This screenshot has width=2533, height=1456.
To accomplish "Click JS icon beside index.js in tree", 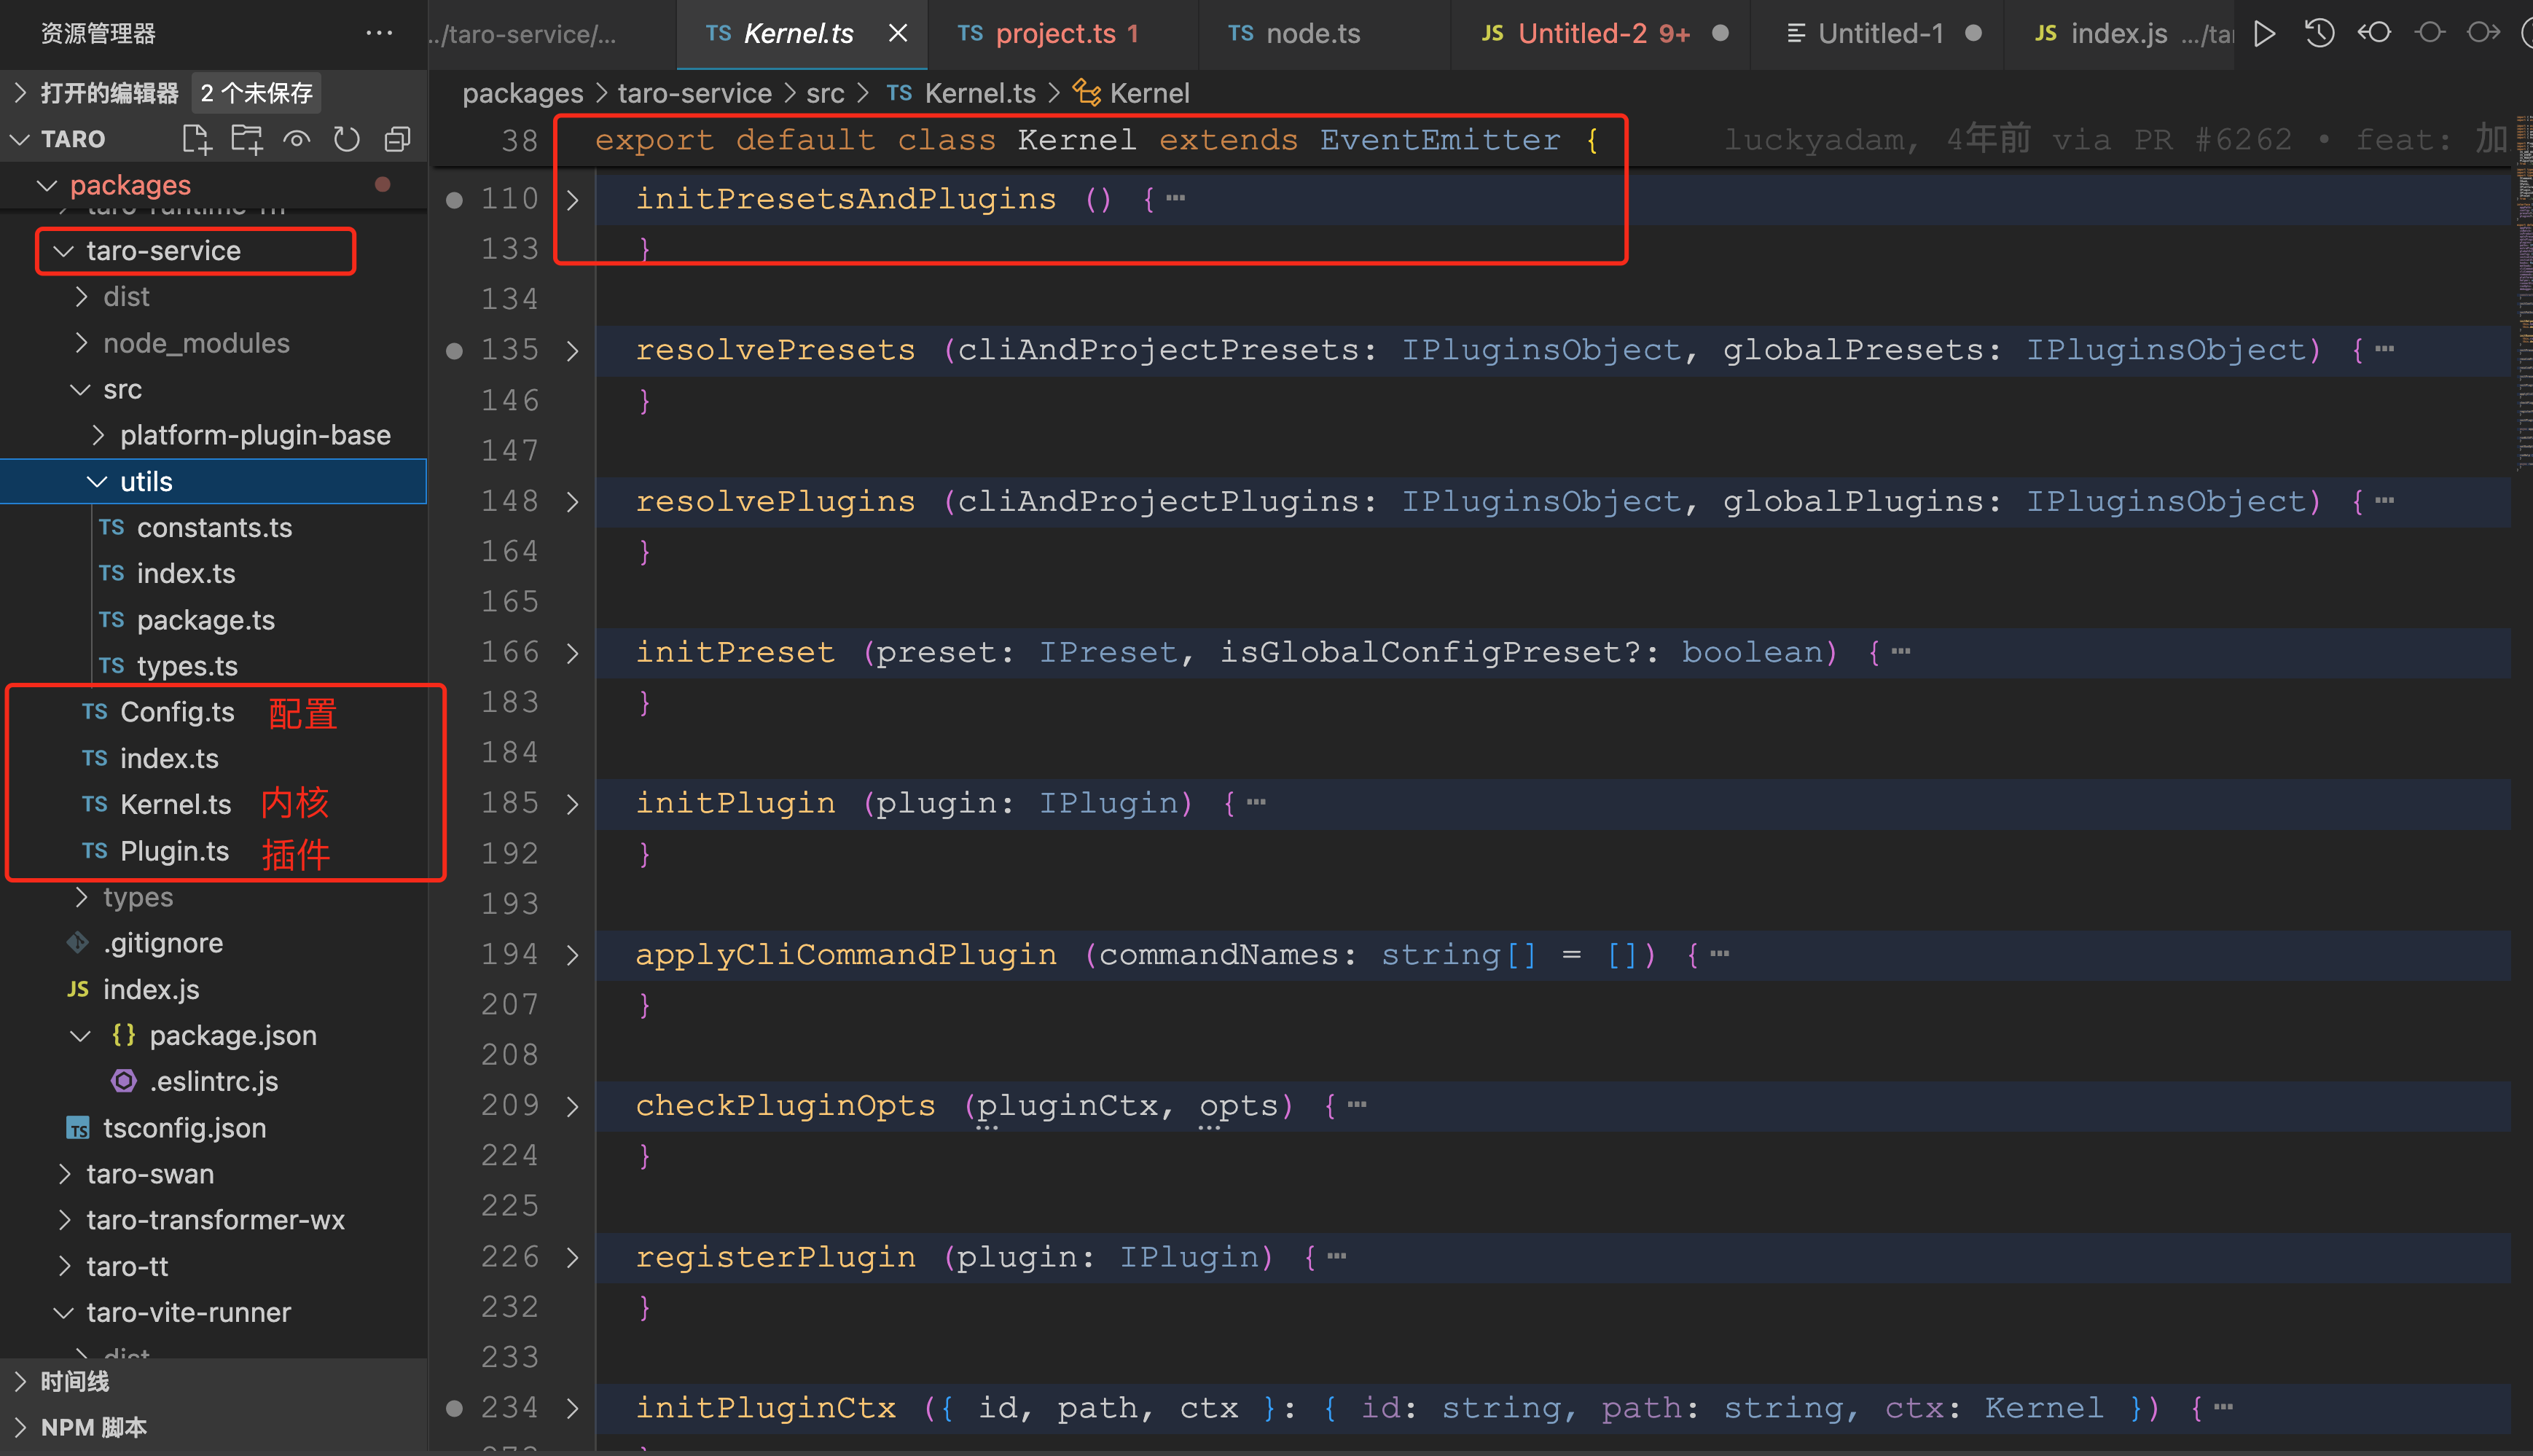I will [x=78, y=989].
